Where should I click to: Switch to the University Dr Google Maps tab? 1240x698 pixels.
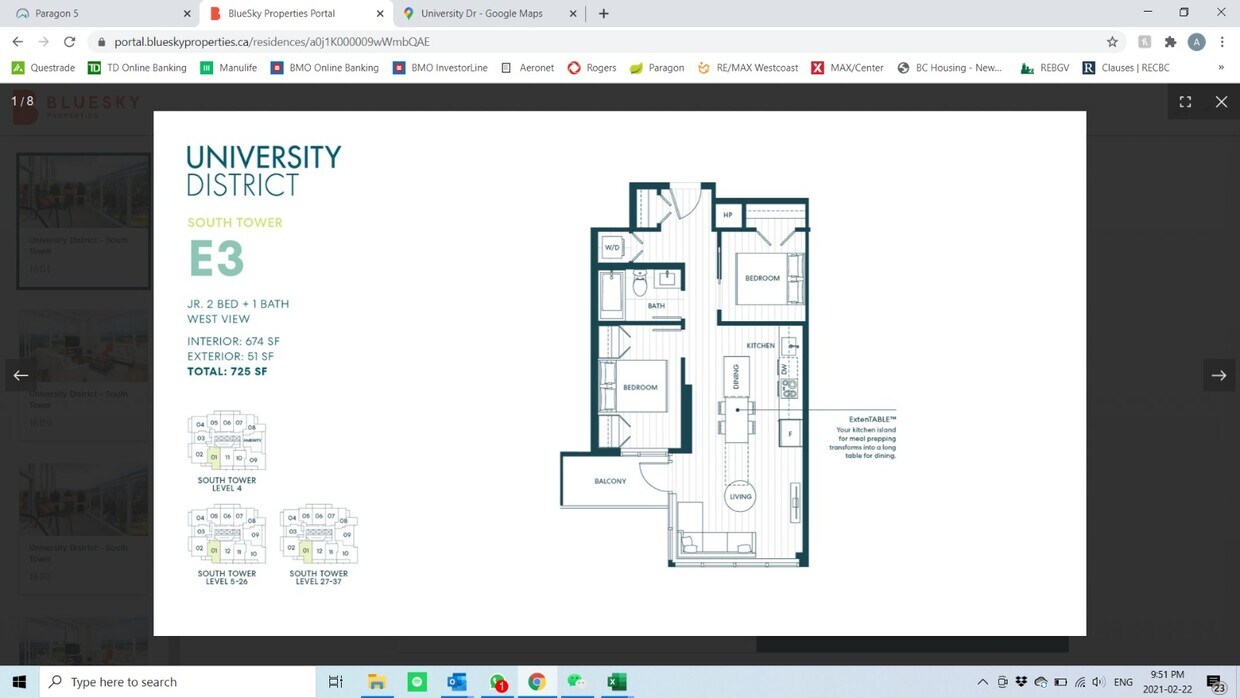pyautogui.click(x=482, y=14)
